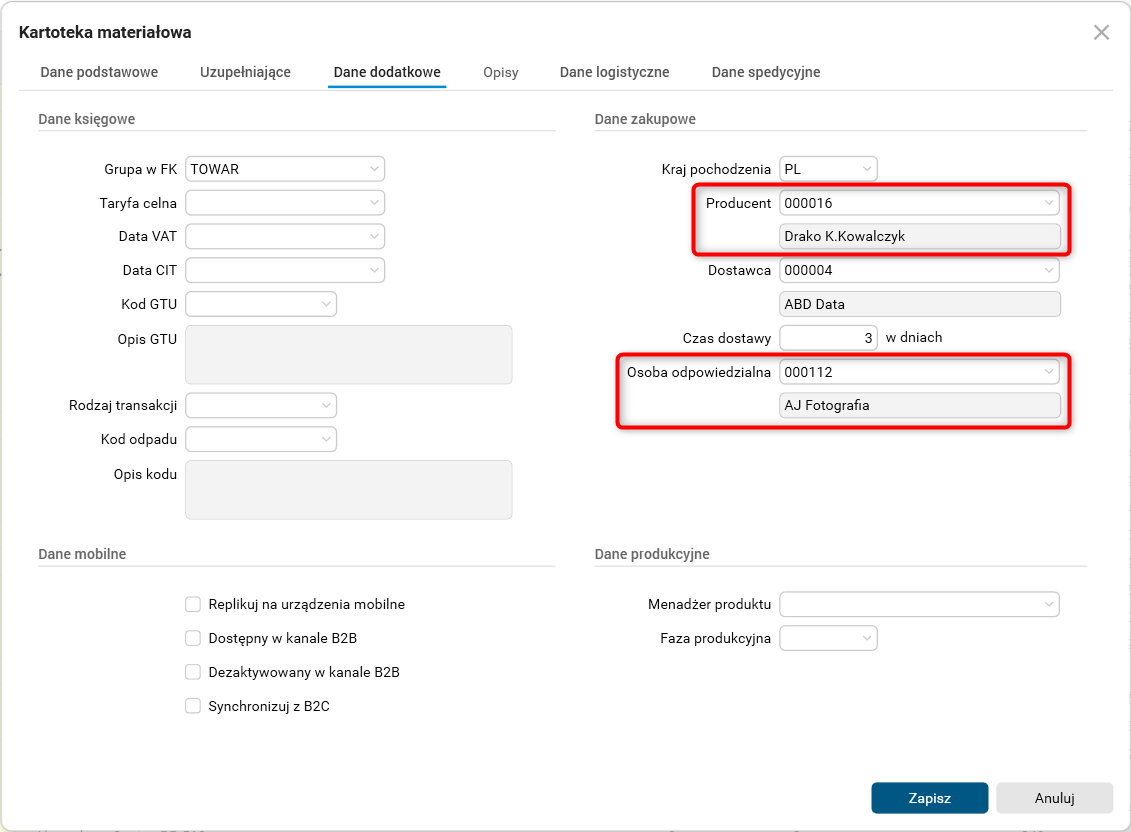Switch to the Dane podstawowe tab
The width and height of the screenshot is (1131, 832).
coord(99,72)
